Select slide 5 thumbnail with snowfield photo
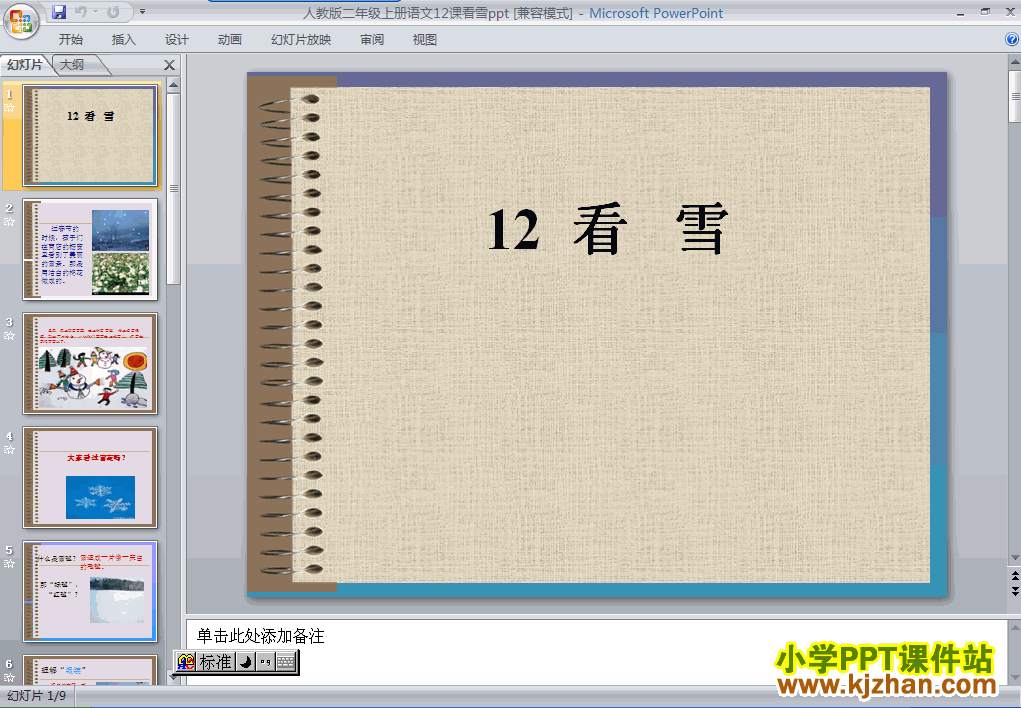 [90, 591]
